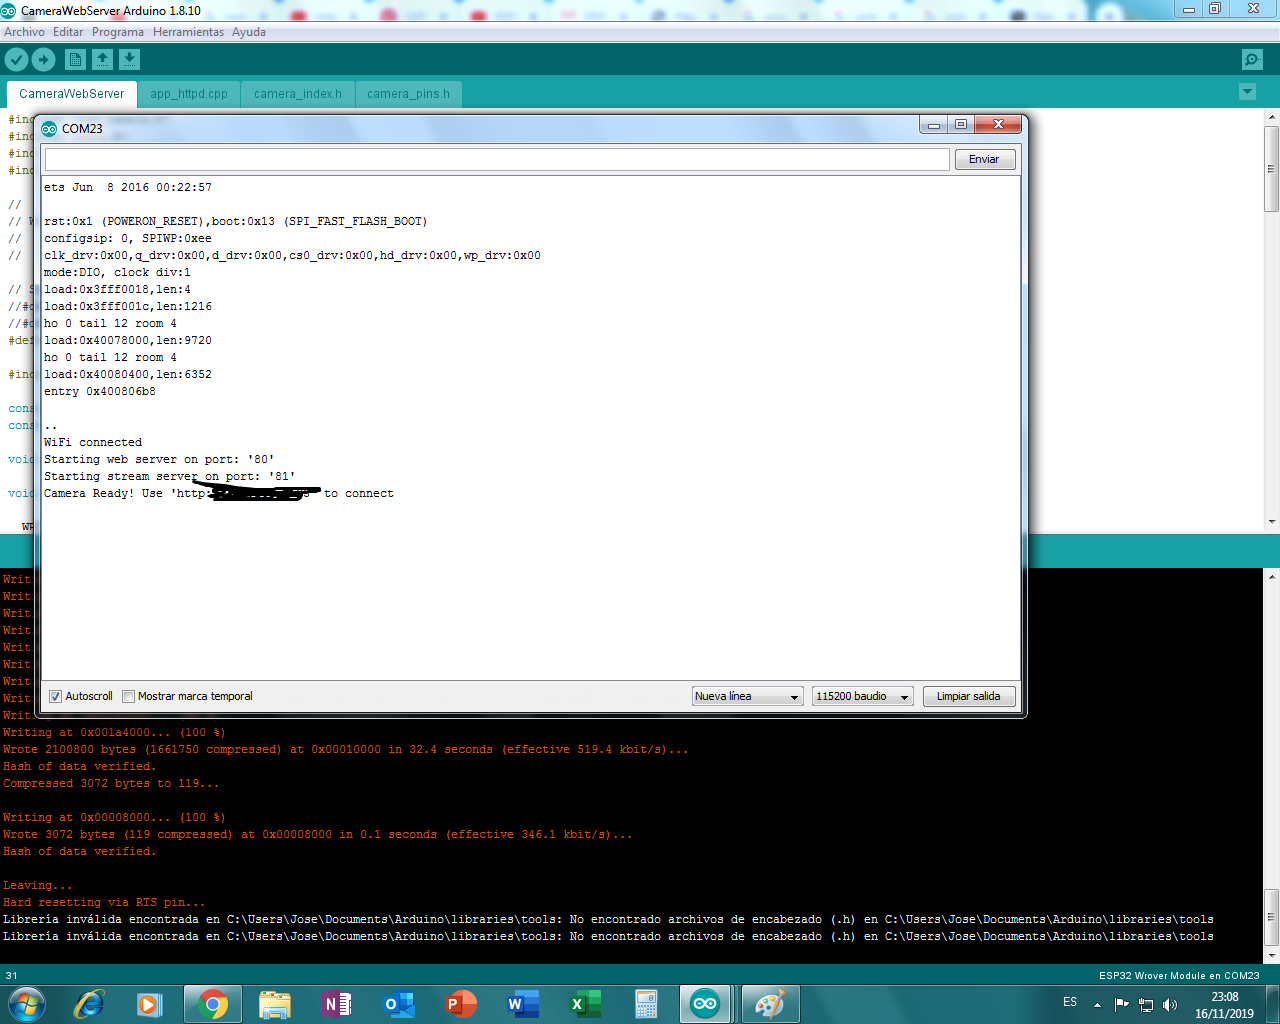Screen dimensions: 1280x1024
Task: Click the Arduino window title icon
Action: 8,10
